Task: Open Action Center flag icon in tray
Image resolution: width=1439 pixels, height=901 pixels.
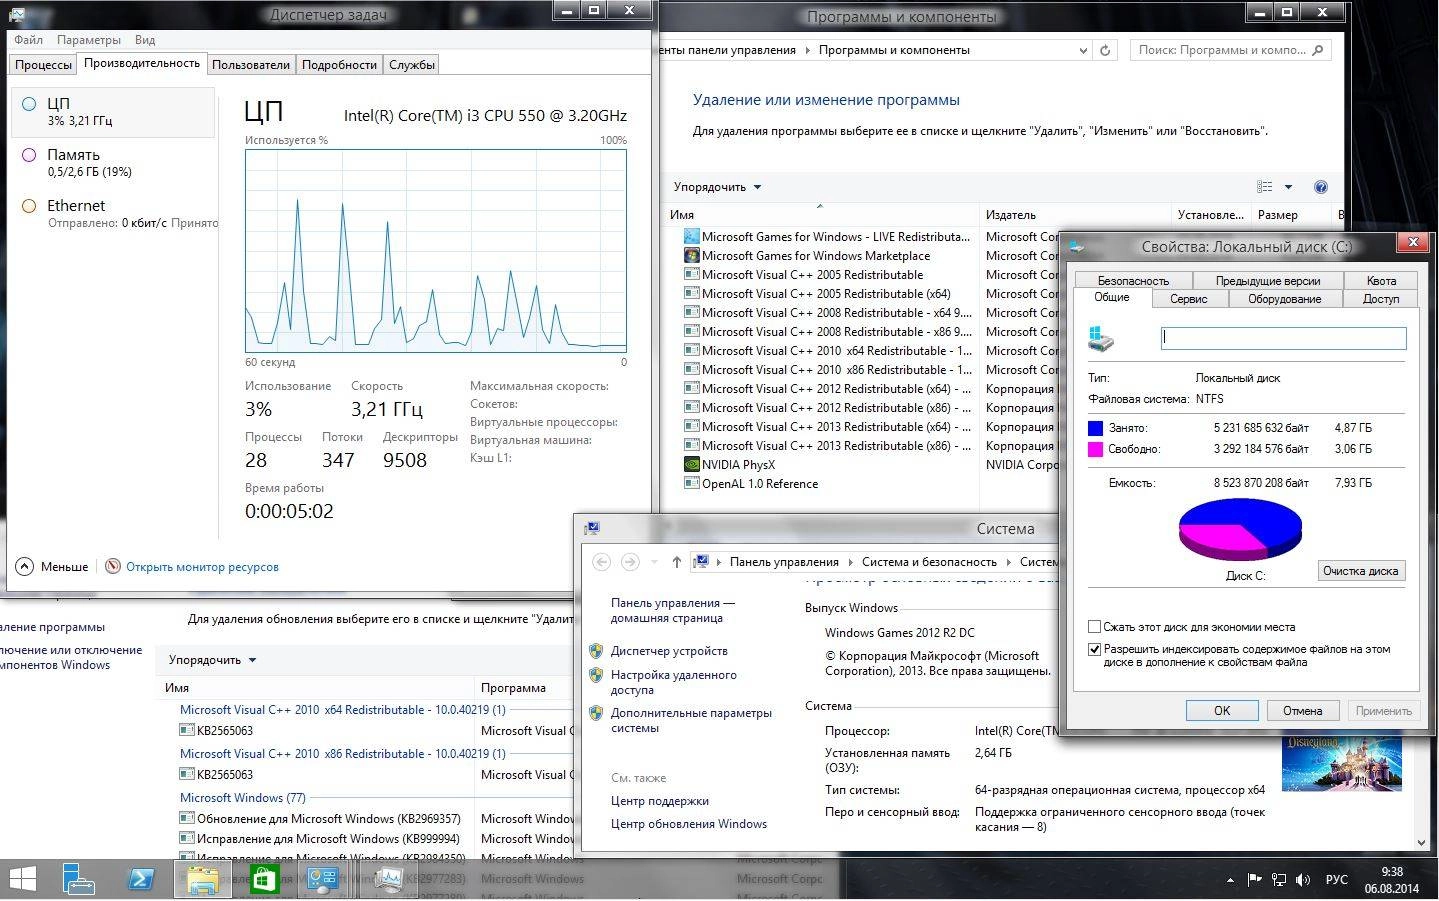Action: [x=1254, y=880]
